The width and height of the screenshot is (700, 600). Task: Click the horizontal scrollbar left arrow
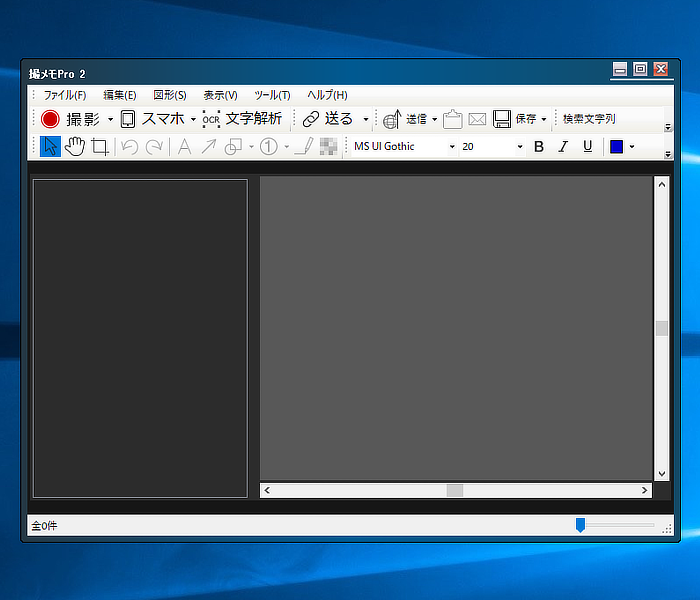click(x=267, y=490)
